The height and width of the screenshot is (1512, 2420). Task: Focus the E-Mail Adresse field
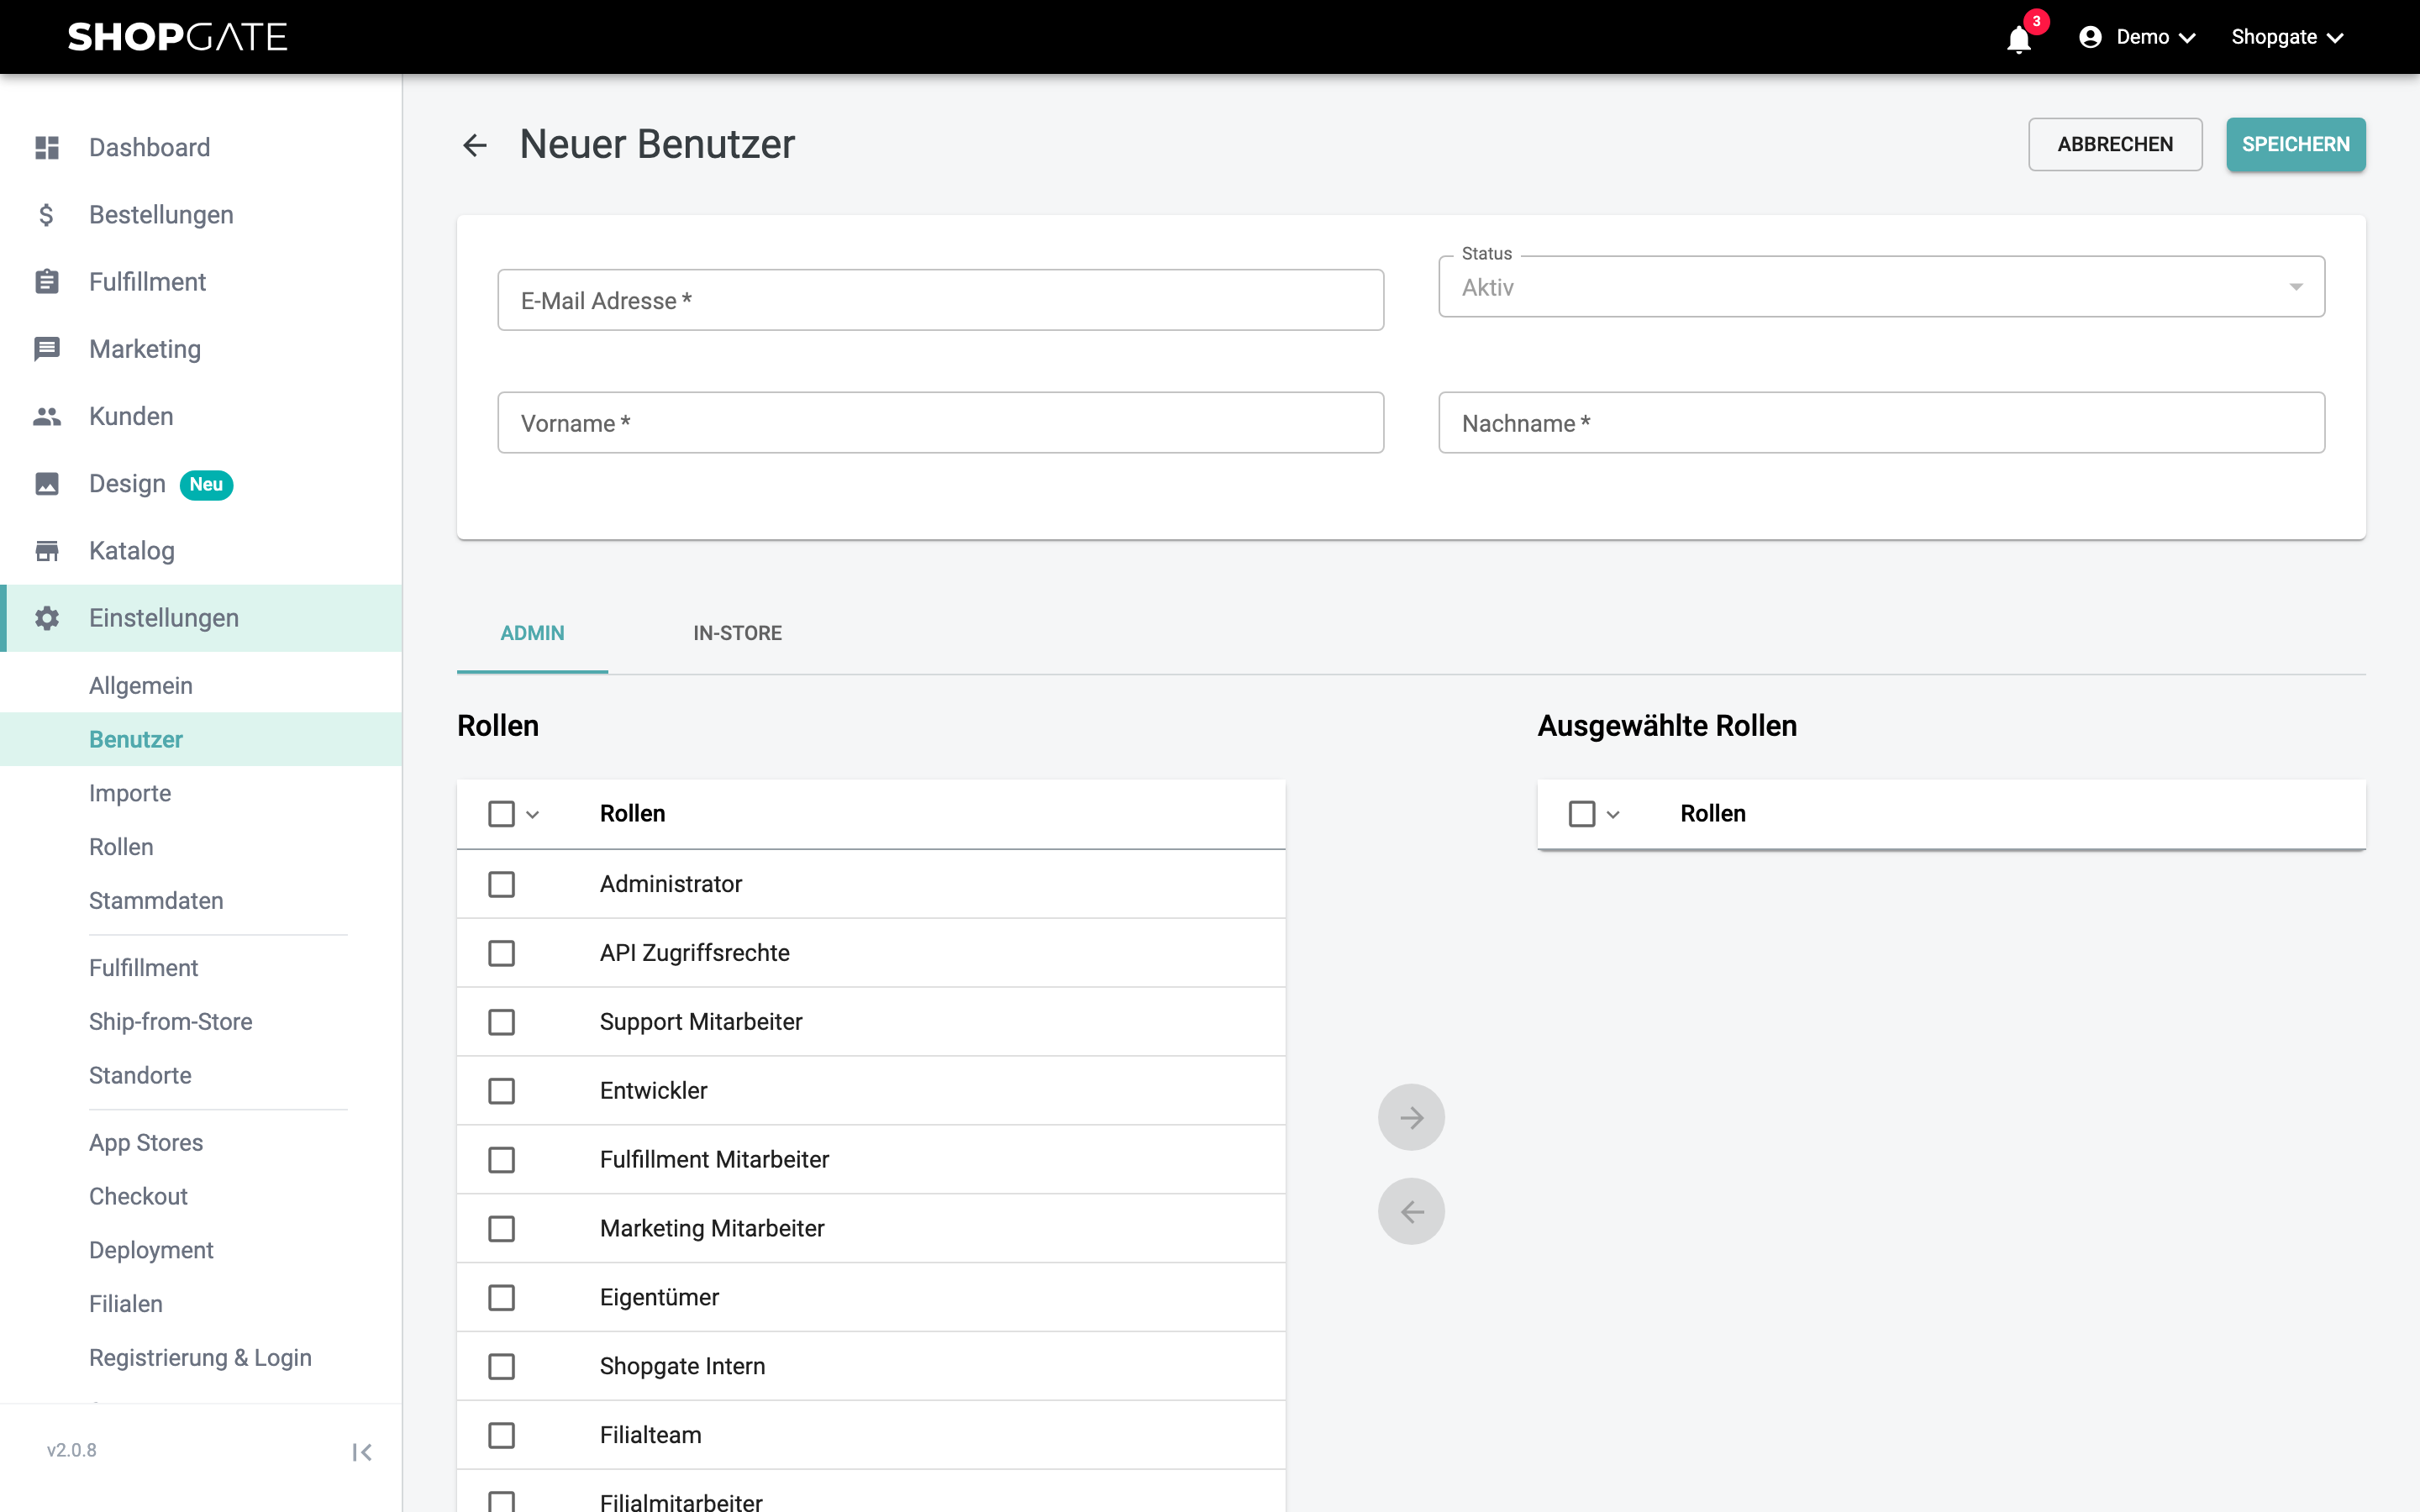pos(940,300)
